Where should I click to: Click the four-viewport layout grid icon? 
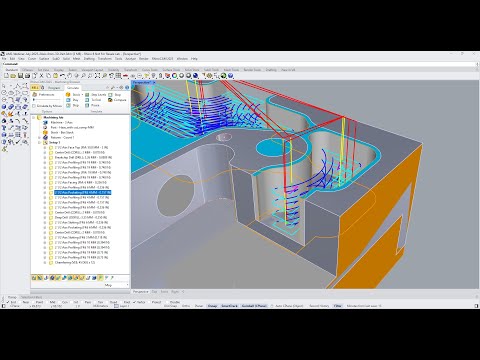coord(118,76)
